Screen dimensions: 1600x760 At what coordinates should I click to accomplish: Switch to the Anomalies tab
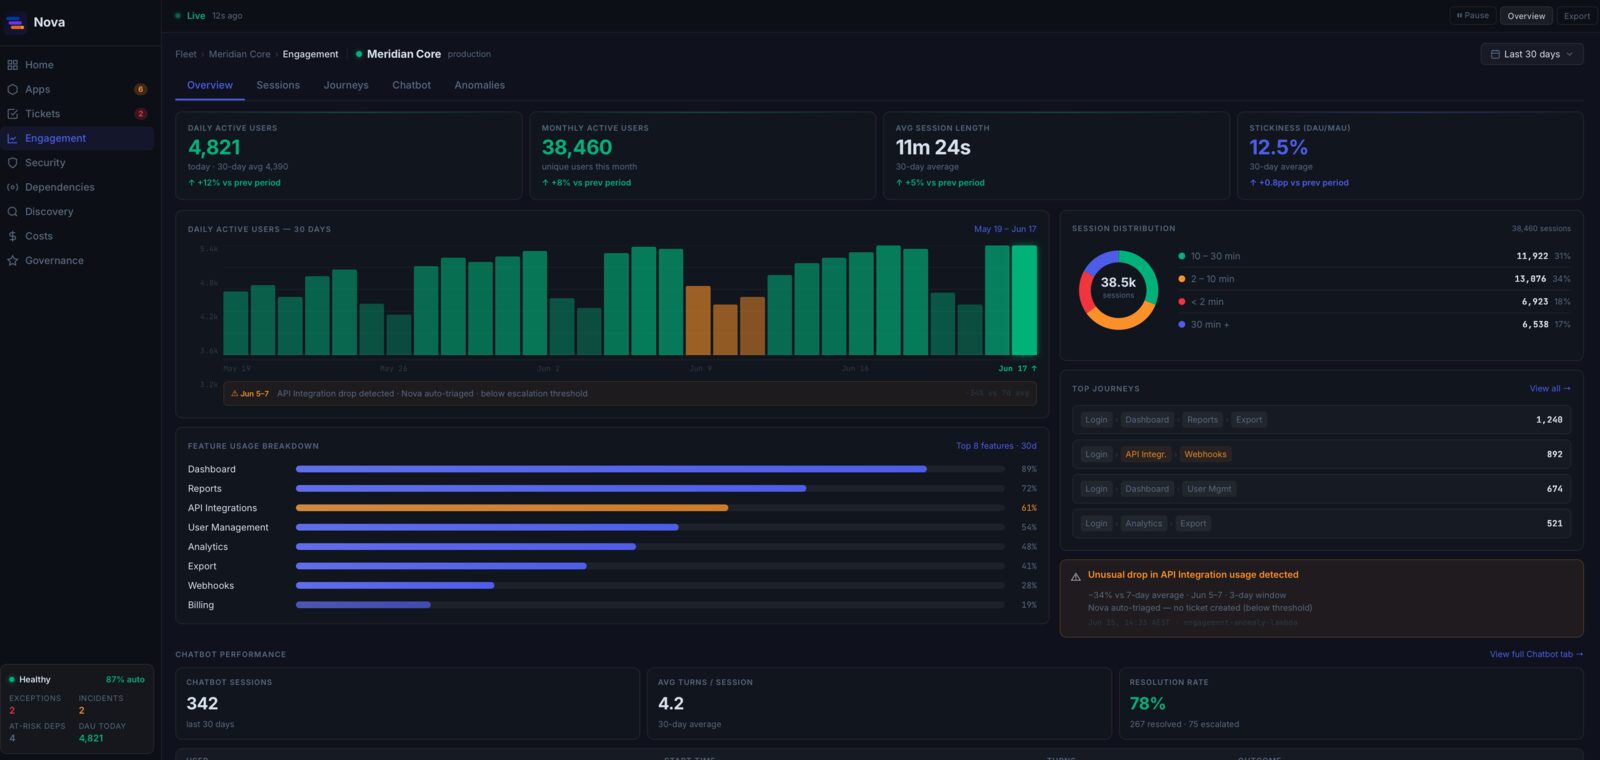479,86
